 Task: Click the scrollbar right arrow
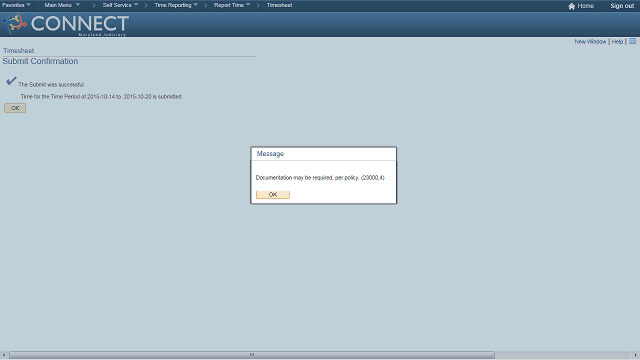[x=636, y=355]
